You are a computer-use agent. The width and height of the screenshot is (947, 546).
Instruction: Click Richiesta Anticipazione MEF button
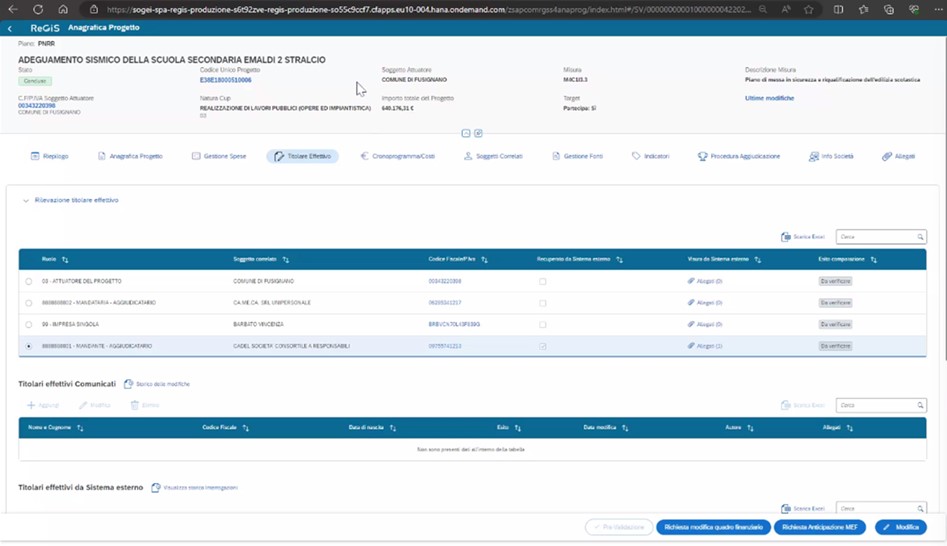coord(819,527)
